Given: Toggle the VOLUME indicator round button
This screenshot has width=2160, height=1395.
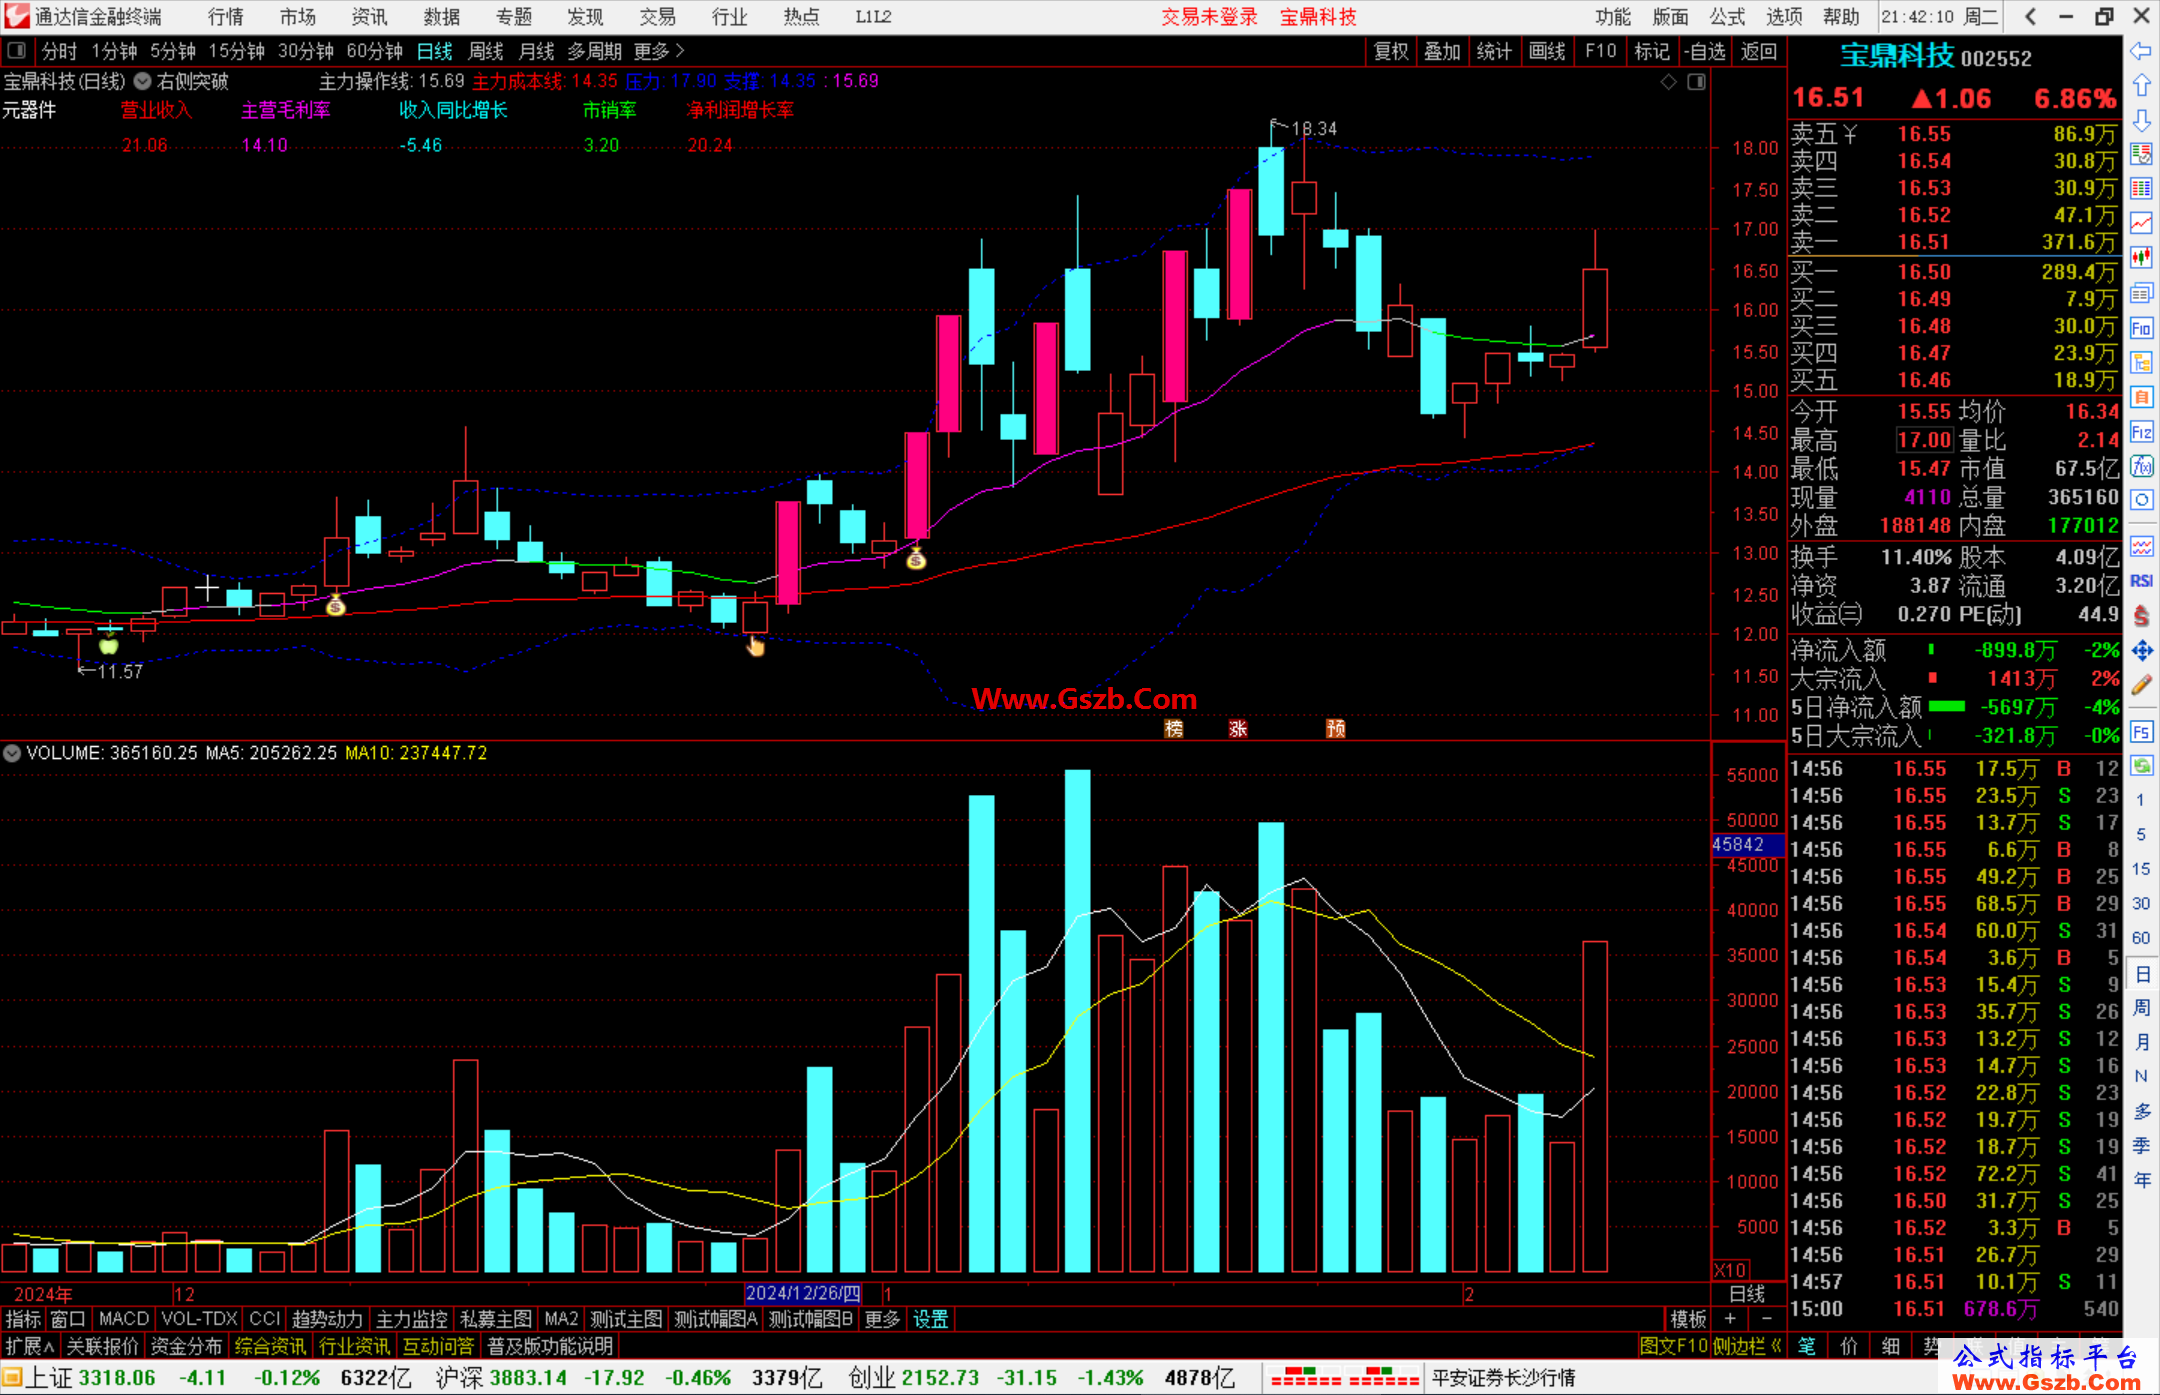Looking at the screenshot, I should click(12, 753).
